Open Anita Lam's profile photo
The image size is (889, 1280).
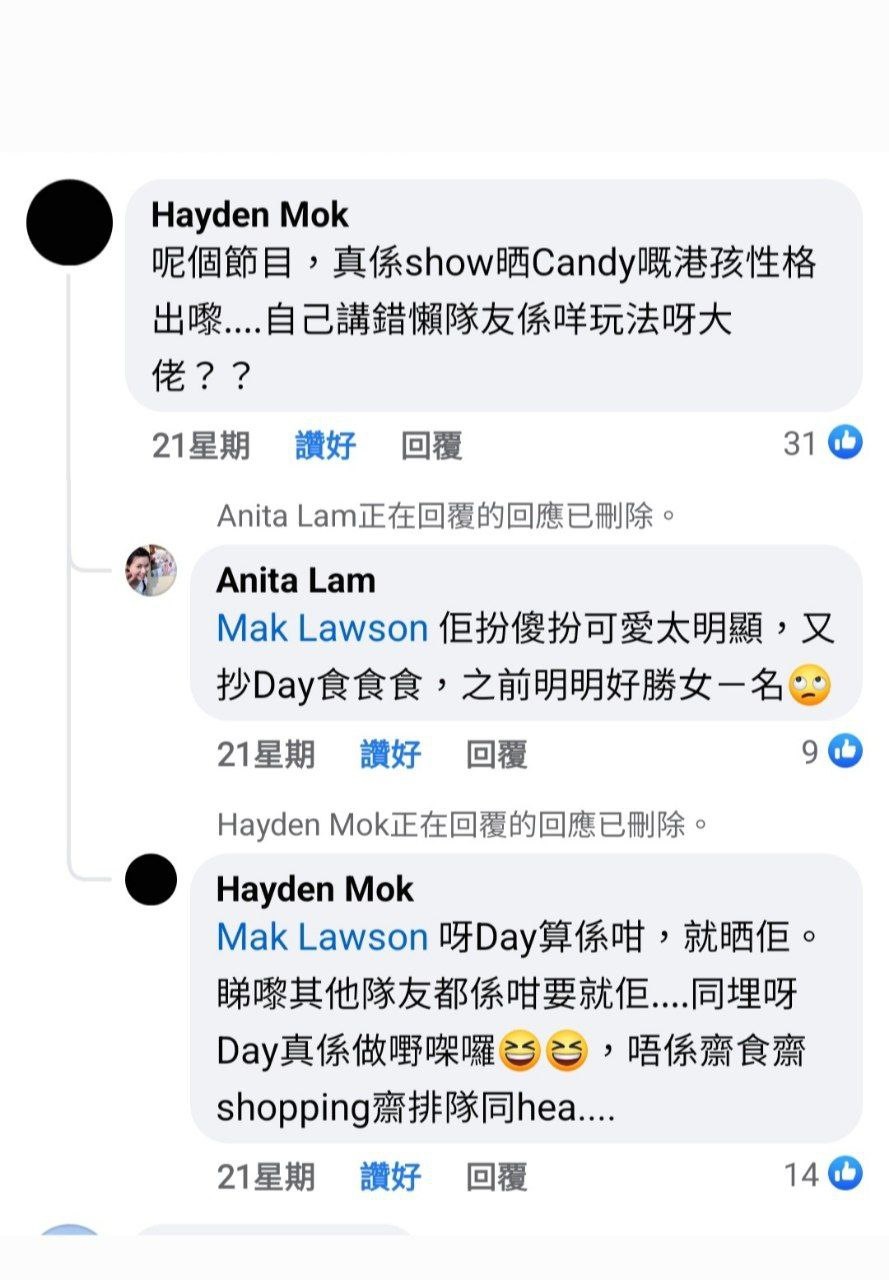click(x=151, y=571)
